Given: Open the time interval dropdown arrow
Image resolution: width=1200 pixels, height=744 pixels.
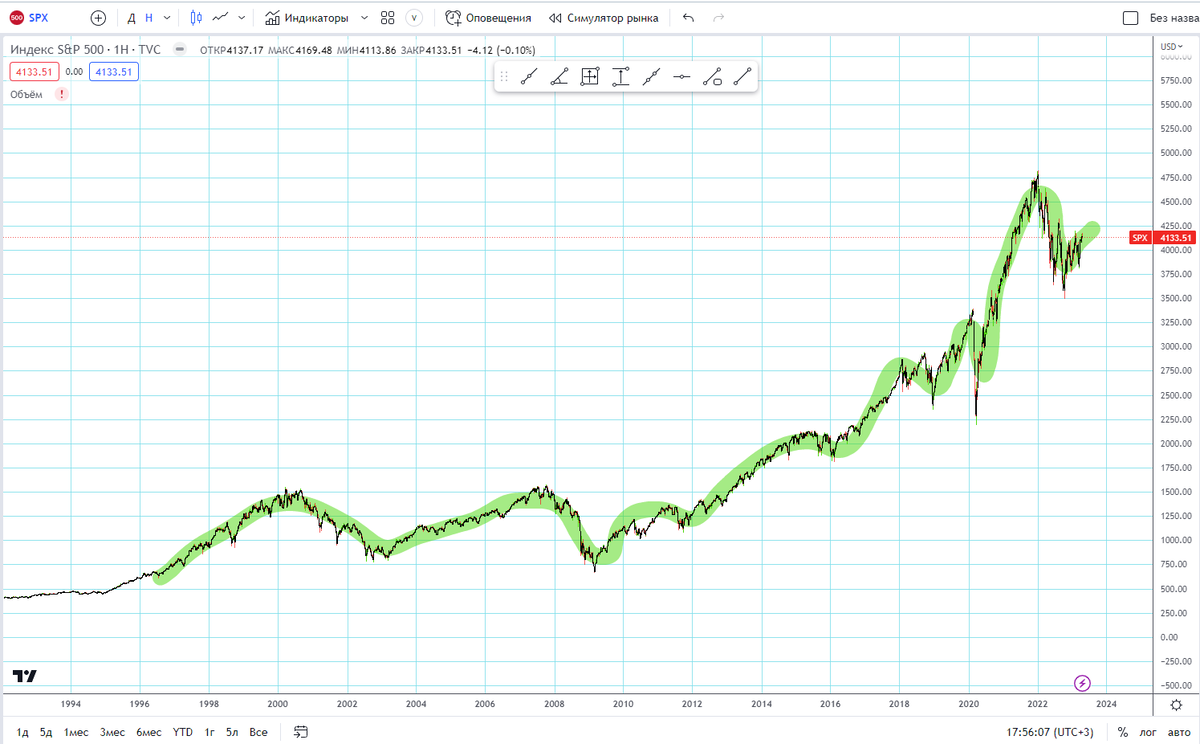Looking at the screenshot, I should tap(167, 17).
